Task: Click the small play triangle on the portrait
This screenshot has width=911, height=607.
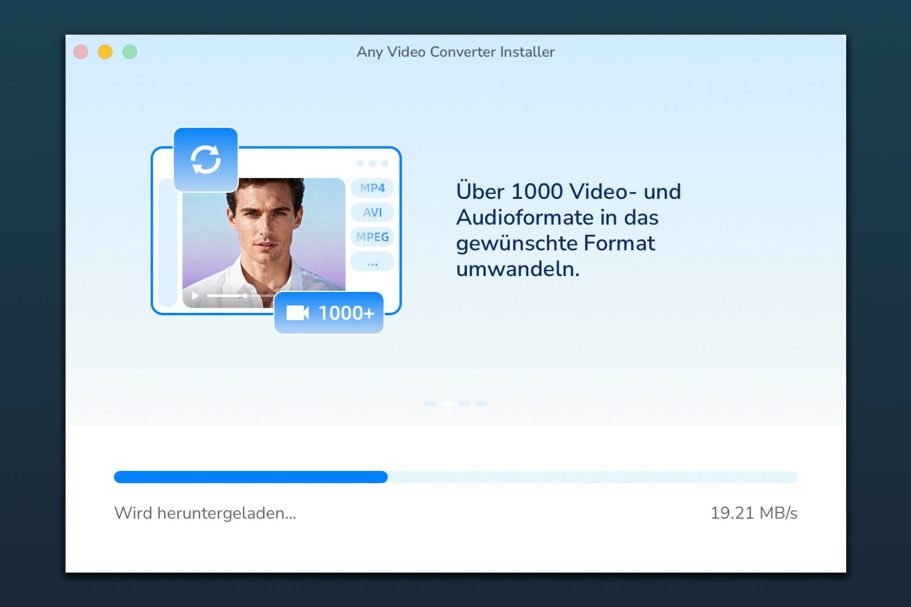Action: (195, 296)
